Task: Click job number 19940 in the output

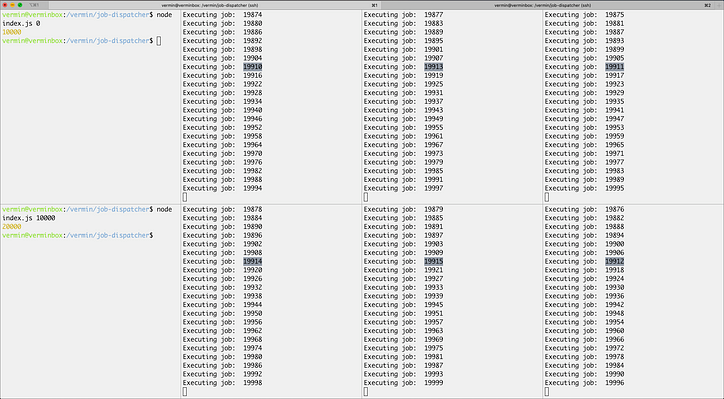Action: 253,110
